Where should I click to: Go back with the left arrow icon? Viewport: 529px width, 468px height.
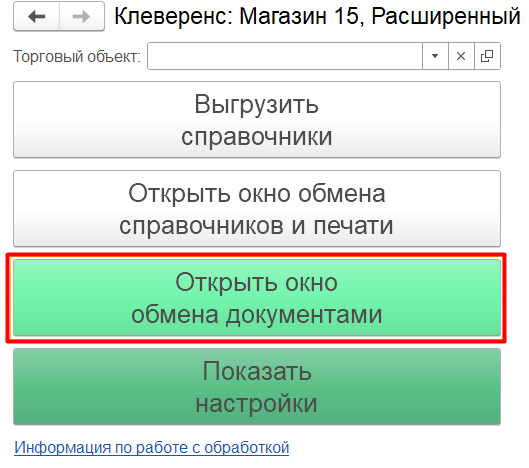click(x=36, y=16)
